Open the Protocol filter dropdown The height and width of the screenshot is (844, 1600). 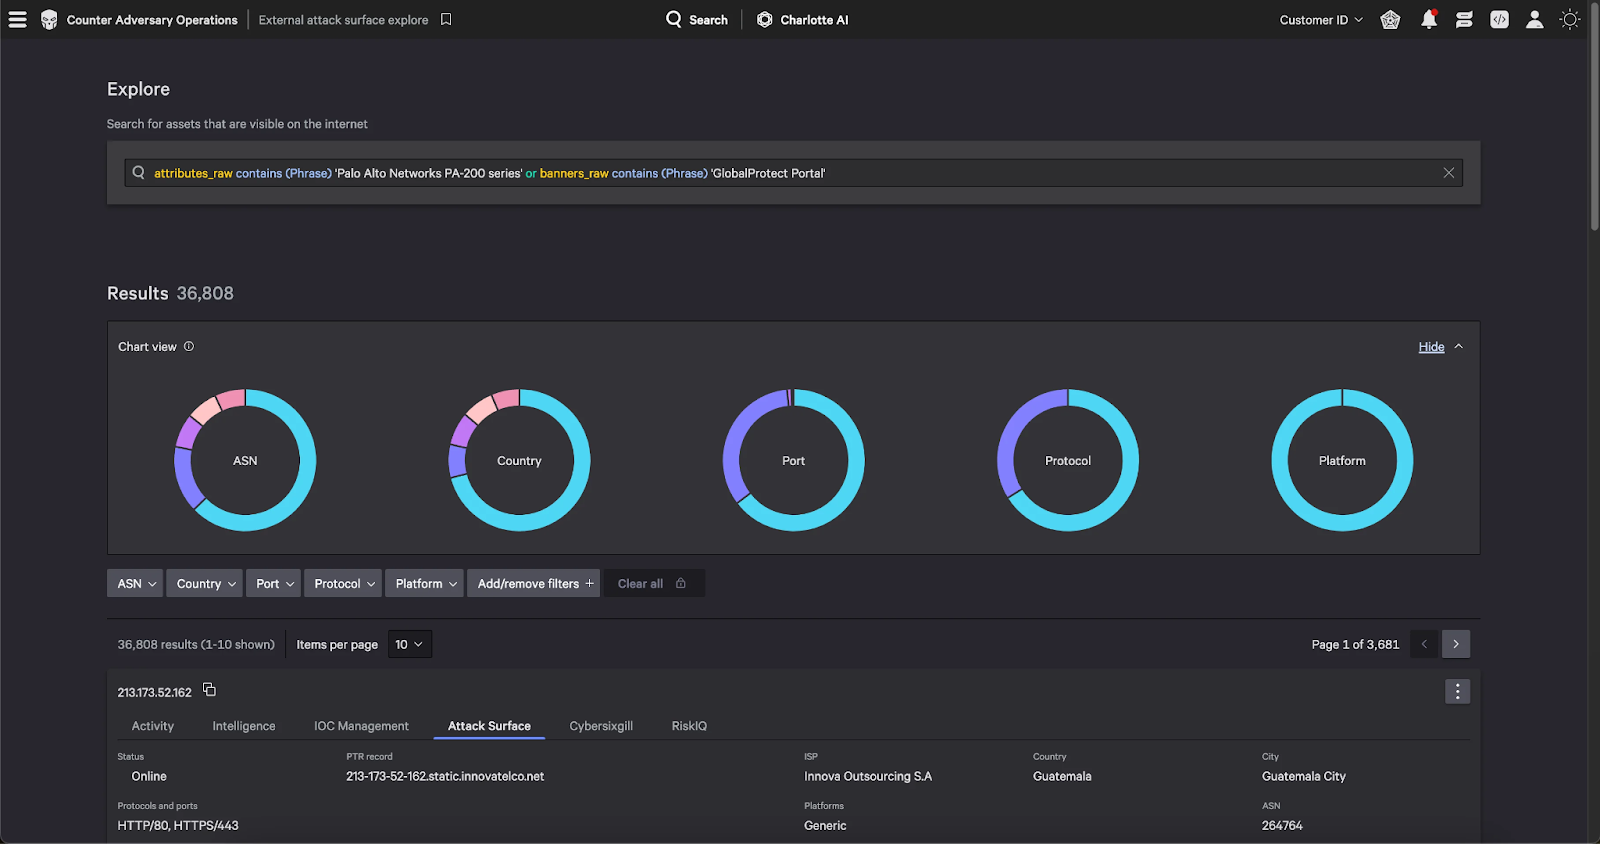[343, 583]
